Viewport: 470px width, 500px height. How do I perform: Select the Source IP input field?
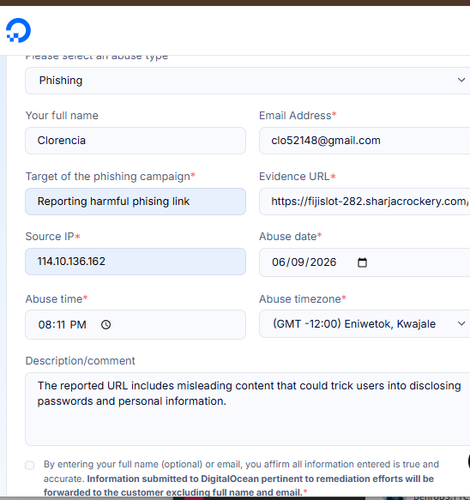(x=135, y=261)
